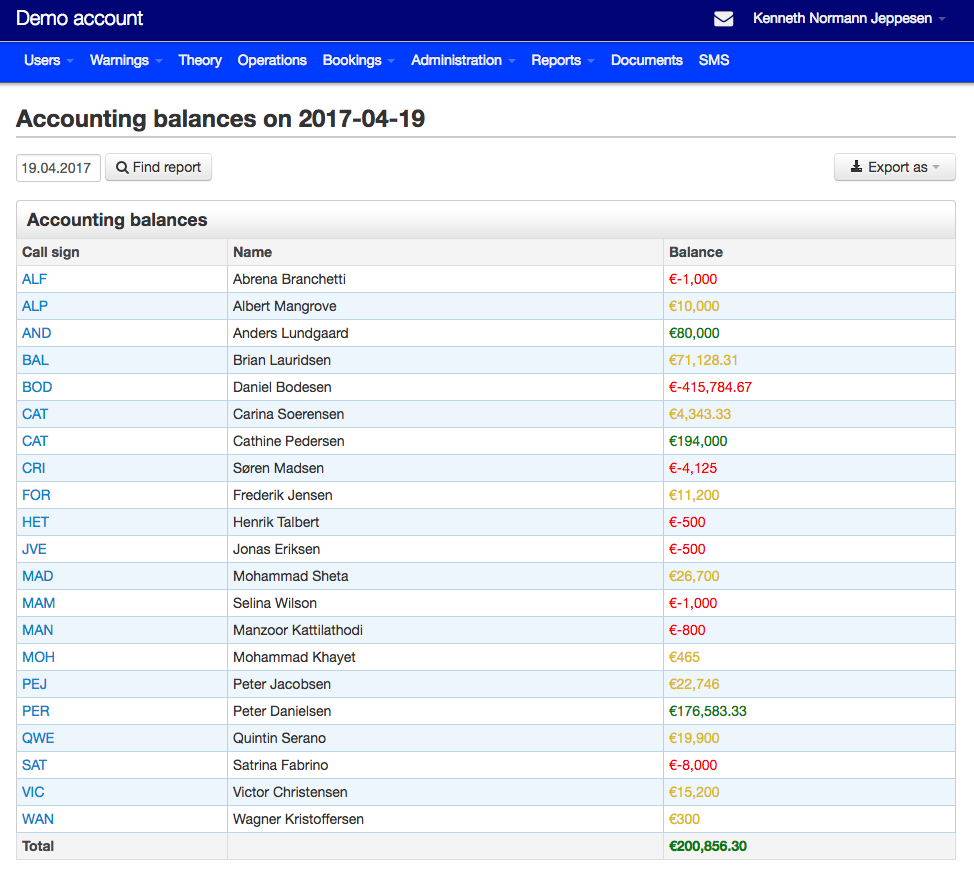
Task: Select the €194,000 balance
Action: coord(698,441)
